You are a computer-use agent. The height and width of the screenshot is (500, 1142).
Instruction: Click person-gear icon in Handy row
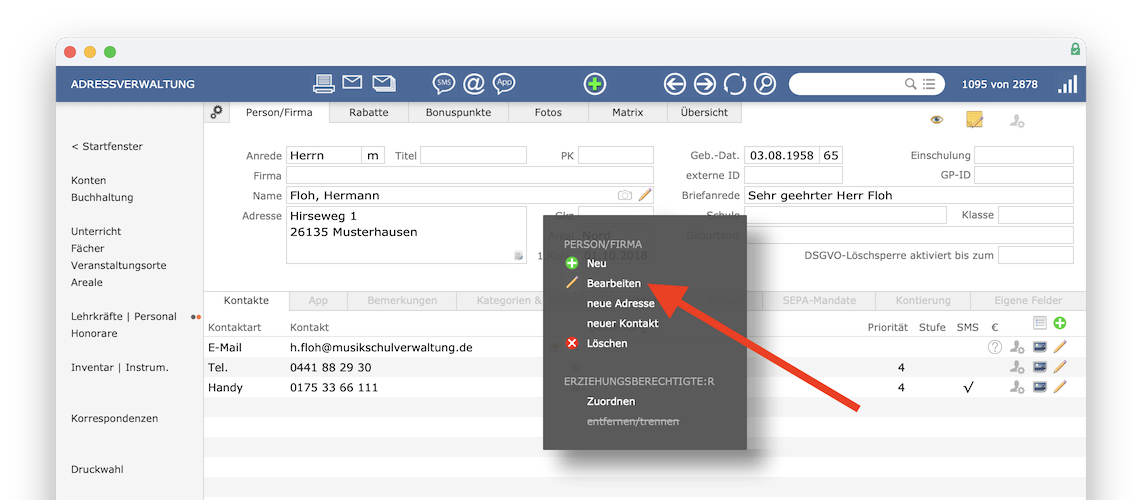click(x=1017, y=387)
